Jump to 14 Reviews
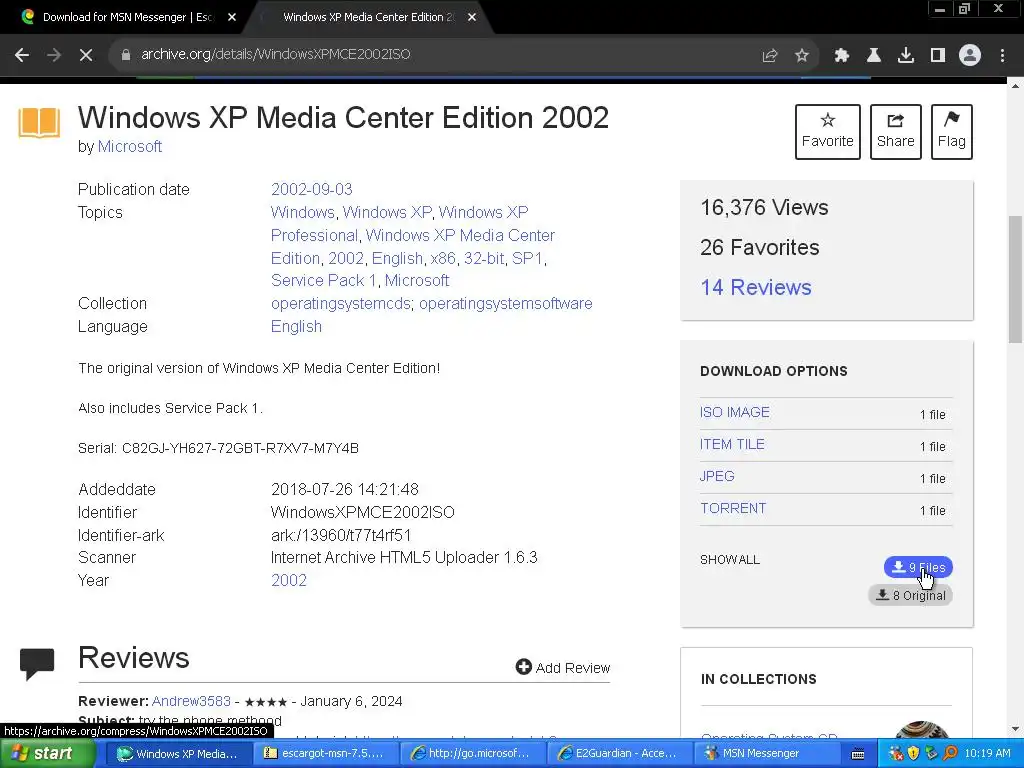This screenshot has width=1024, height=768. click(x=756, y=287)
